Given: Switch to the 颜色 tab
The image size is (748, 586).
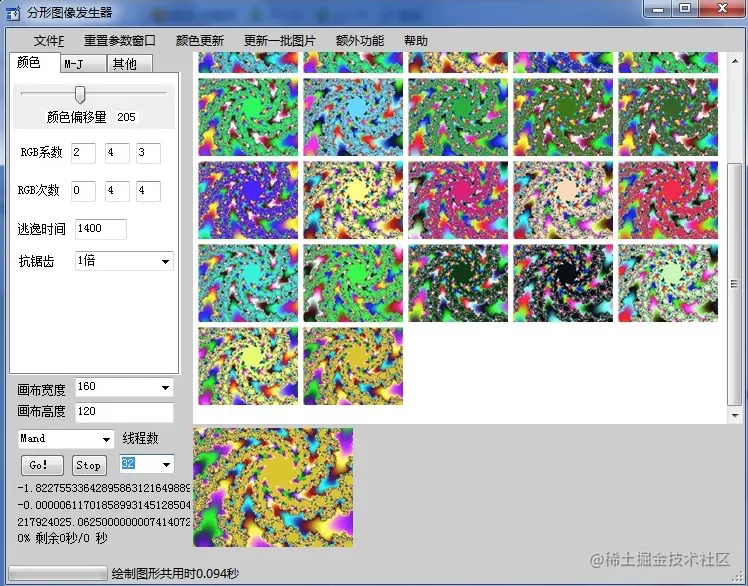Looking at the screenshot, I should coord(34,63).
